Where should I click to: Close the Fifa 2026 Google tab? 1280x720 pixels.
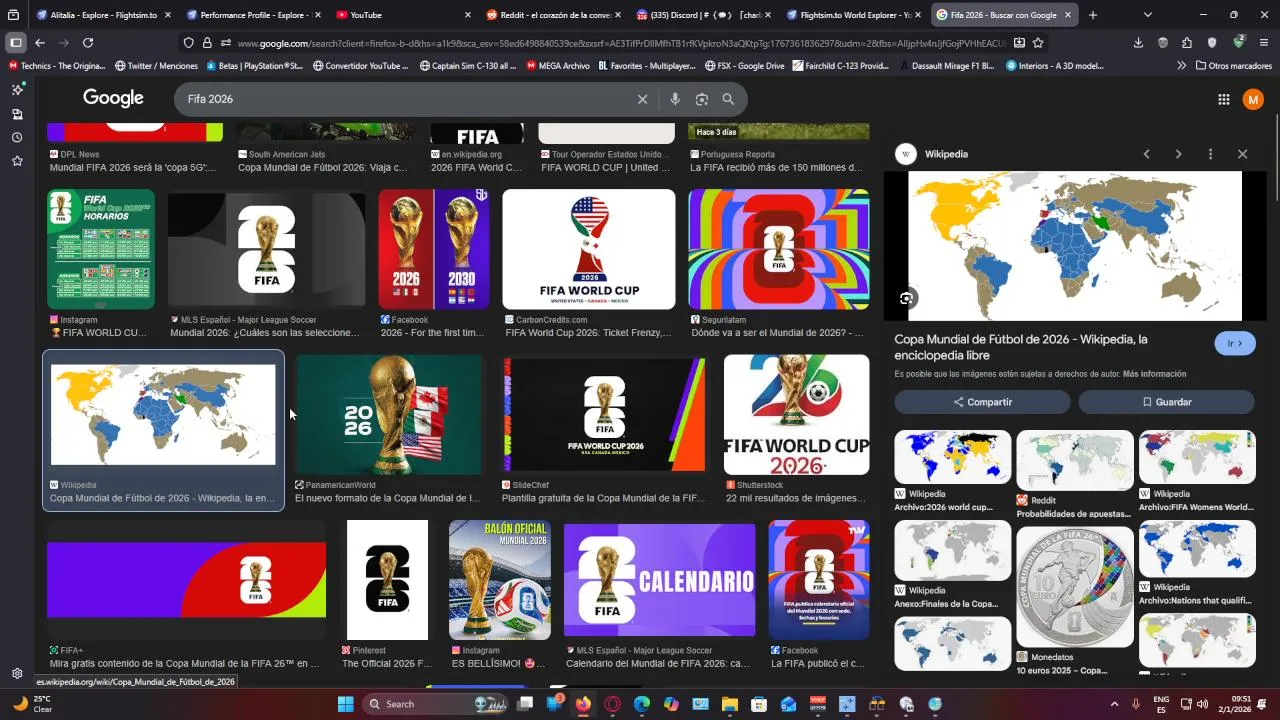coord(1068,15)
